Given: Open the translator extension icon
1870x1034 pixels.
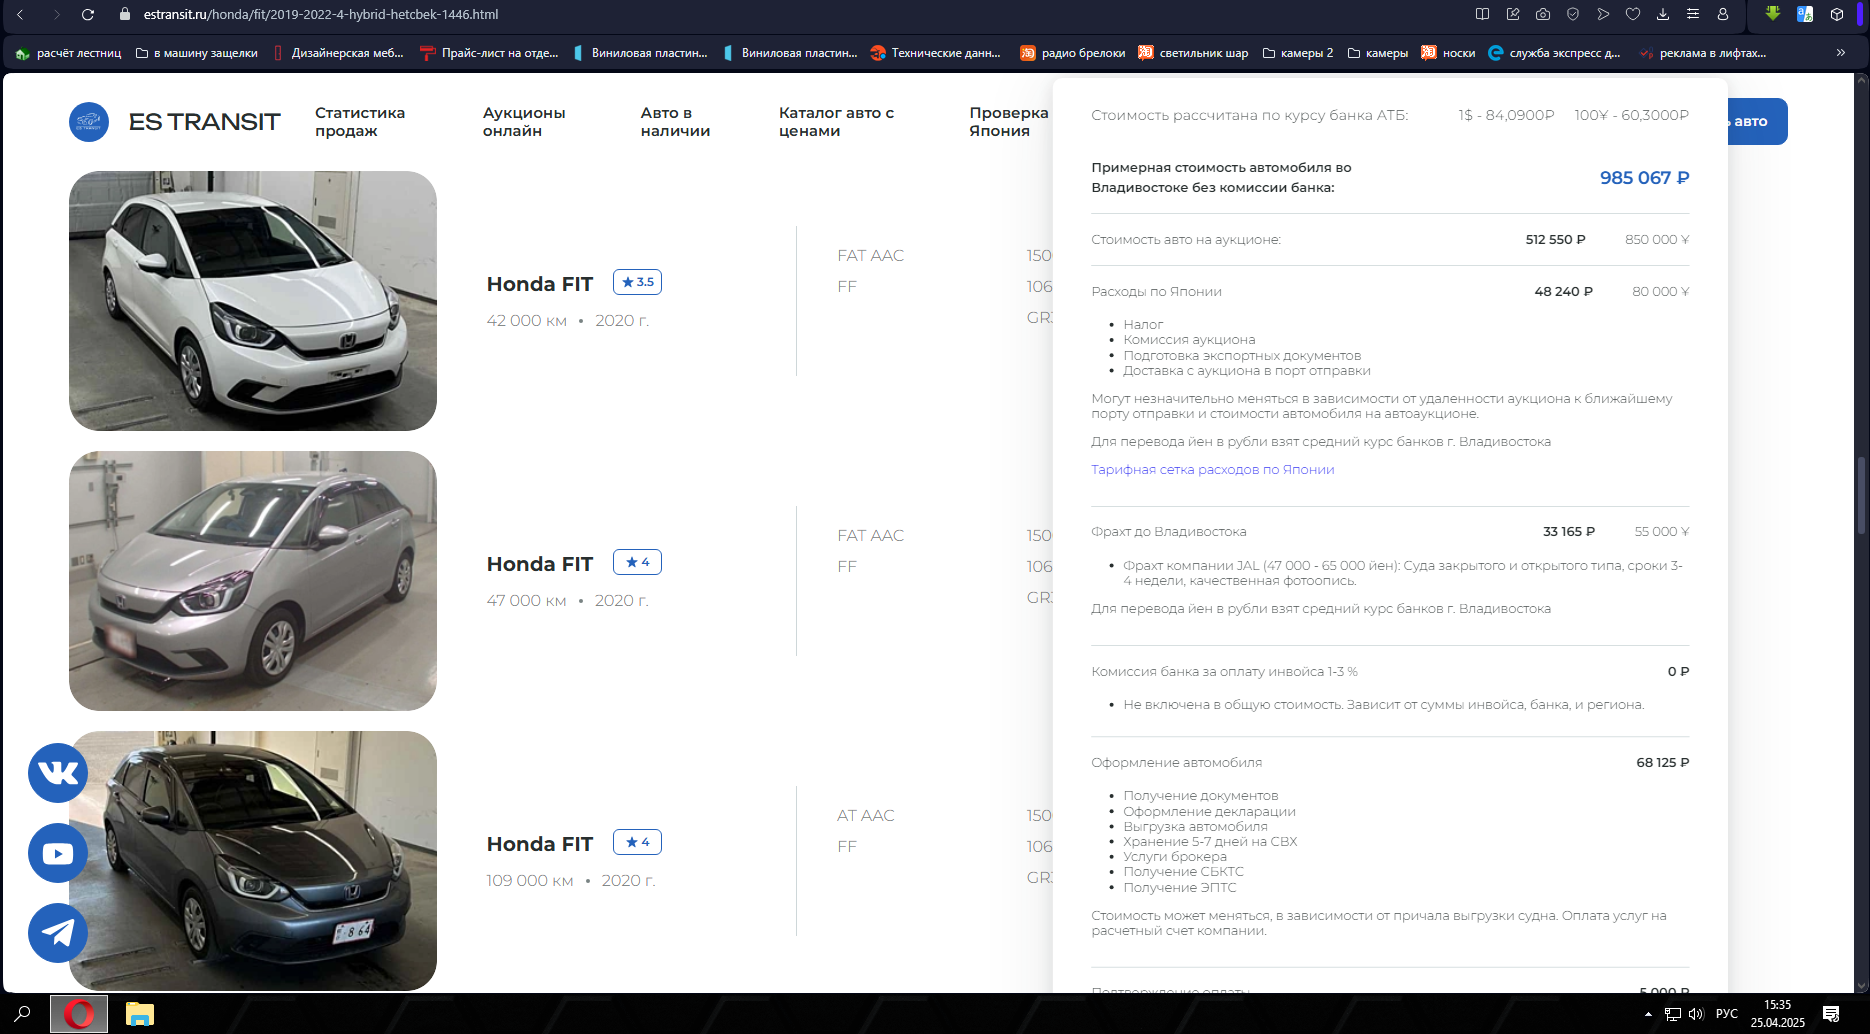Looking at the screenshot, I should coord(1805,14).
